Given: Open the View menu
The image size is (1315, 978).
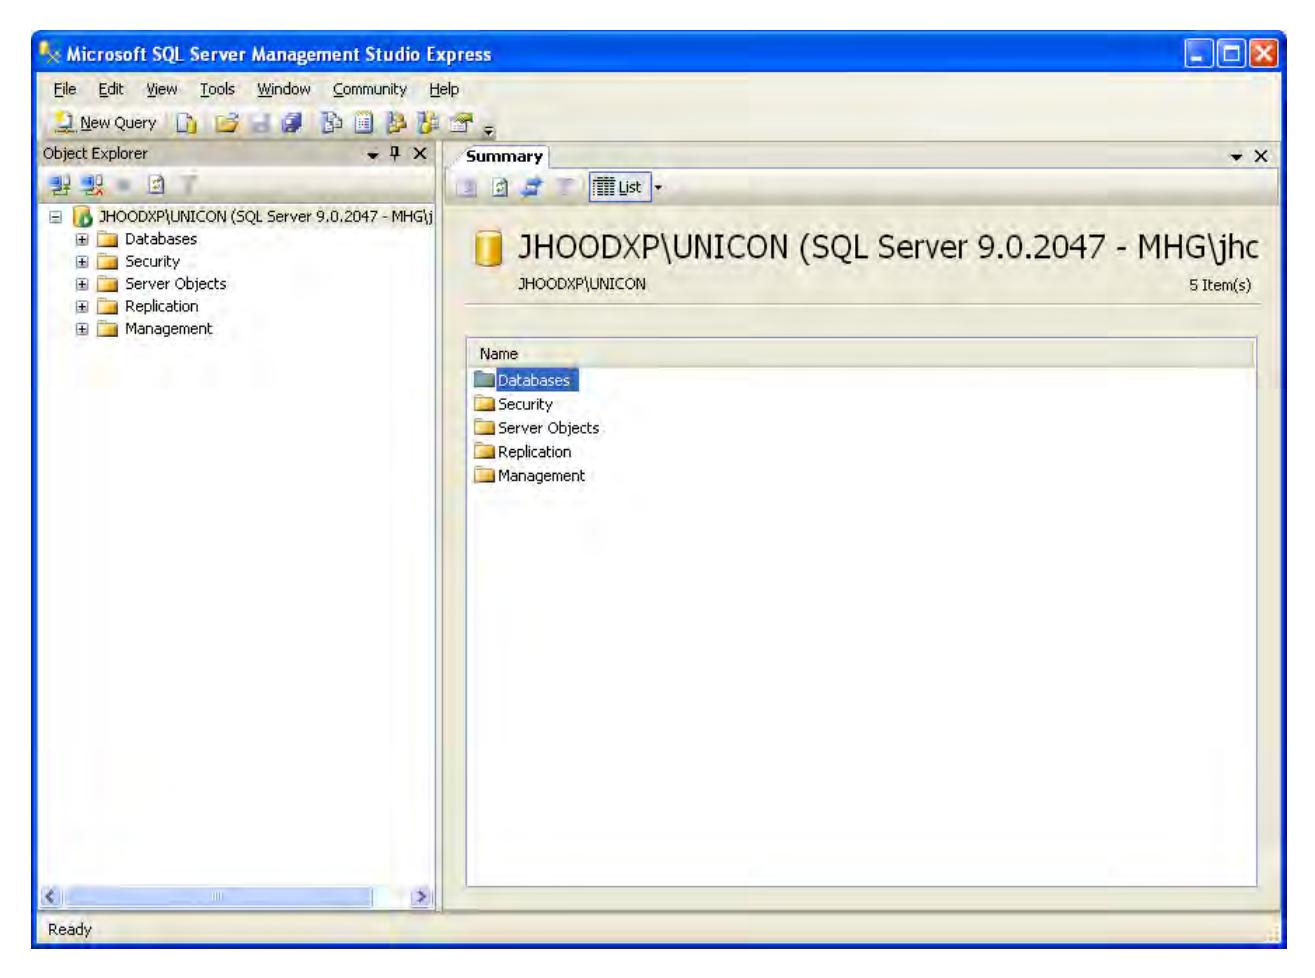Looking at the screenshot, I should pyautogui.click(x=162, y=89).
